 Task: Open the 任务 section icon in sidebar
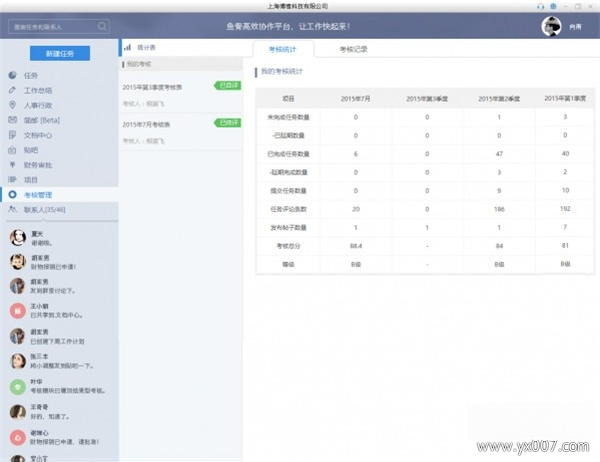(13, 75)
